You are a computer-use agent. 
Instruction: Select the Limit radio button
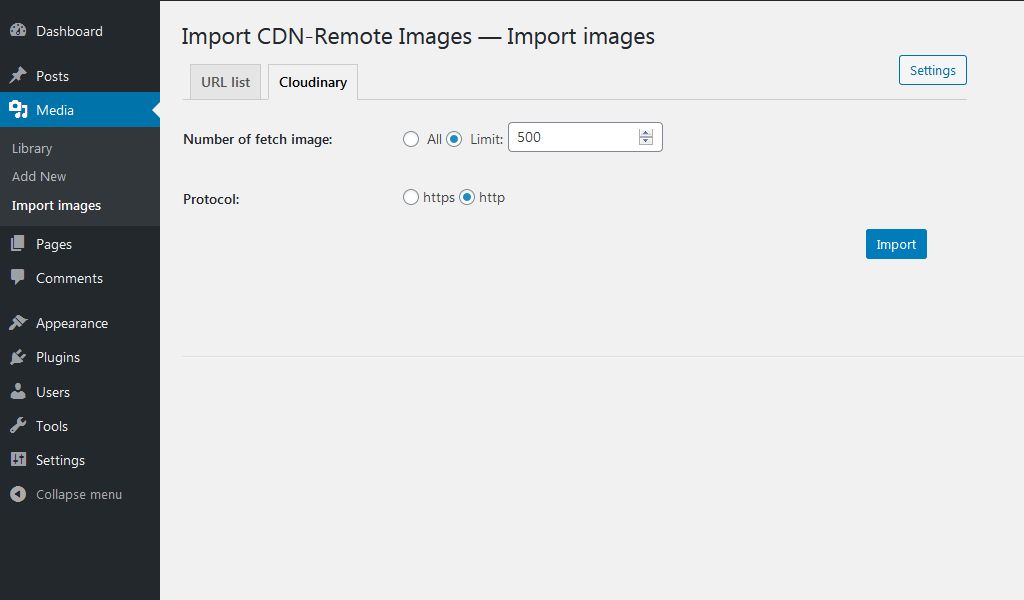point(454,139)
